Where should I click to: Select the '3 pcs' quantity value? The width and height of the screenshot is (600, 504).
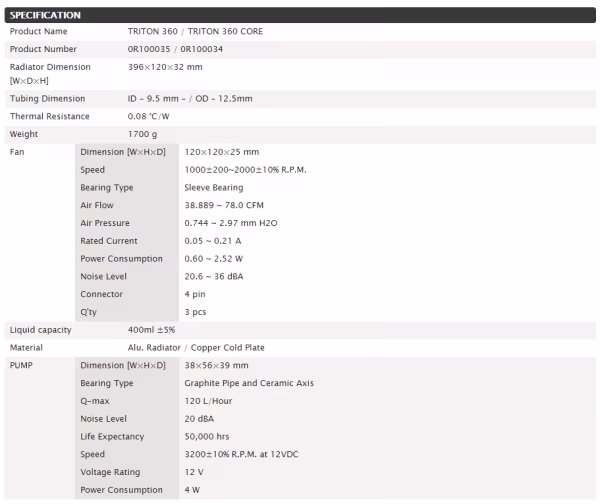pyautogui.click(x=195, y=312)
